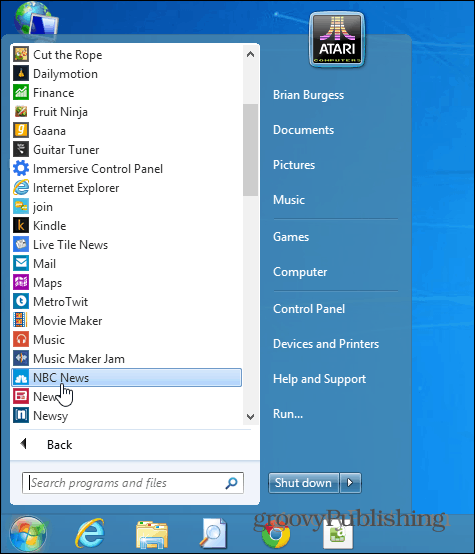Select the Live Tile News label
The image size is (475, 554).
(70, 245)
